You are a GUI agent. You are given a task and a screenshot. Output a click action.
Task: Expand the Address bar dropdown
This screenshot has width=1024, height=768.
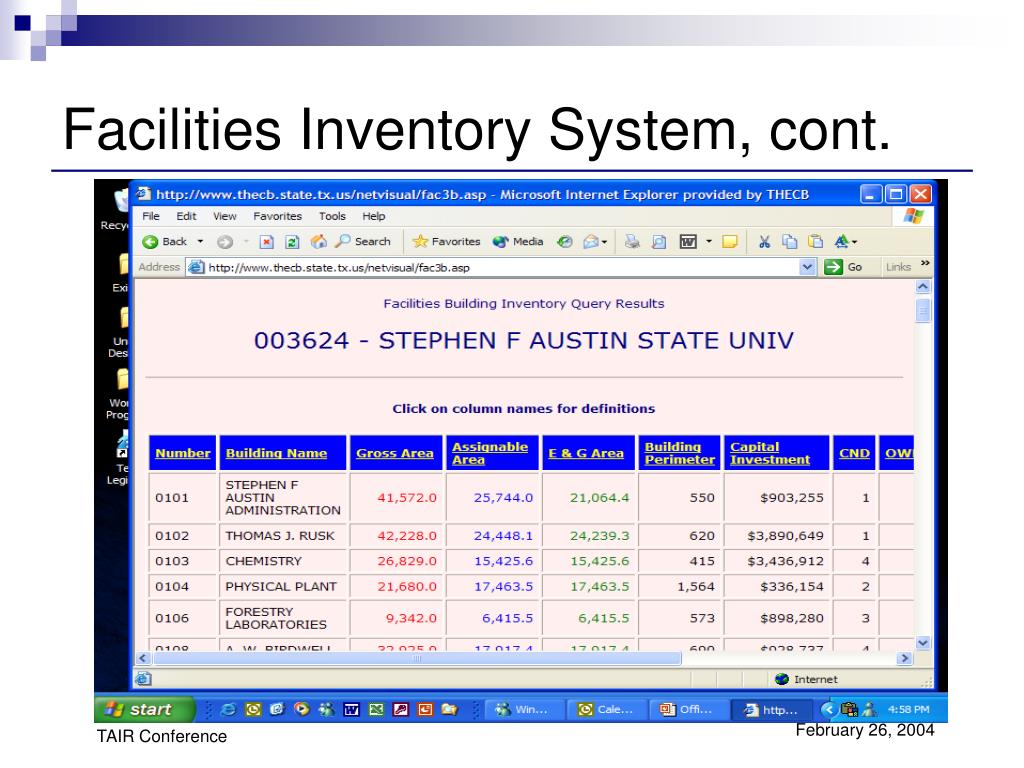coord(807,267)
